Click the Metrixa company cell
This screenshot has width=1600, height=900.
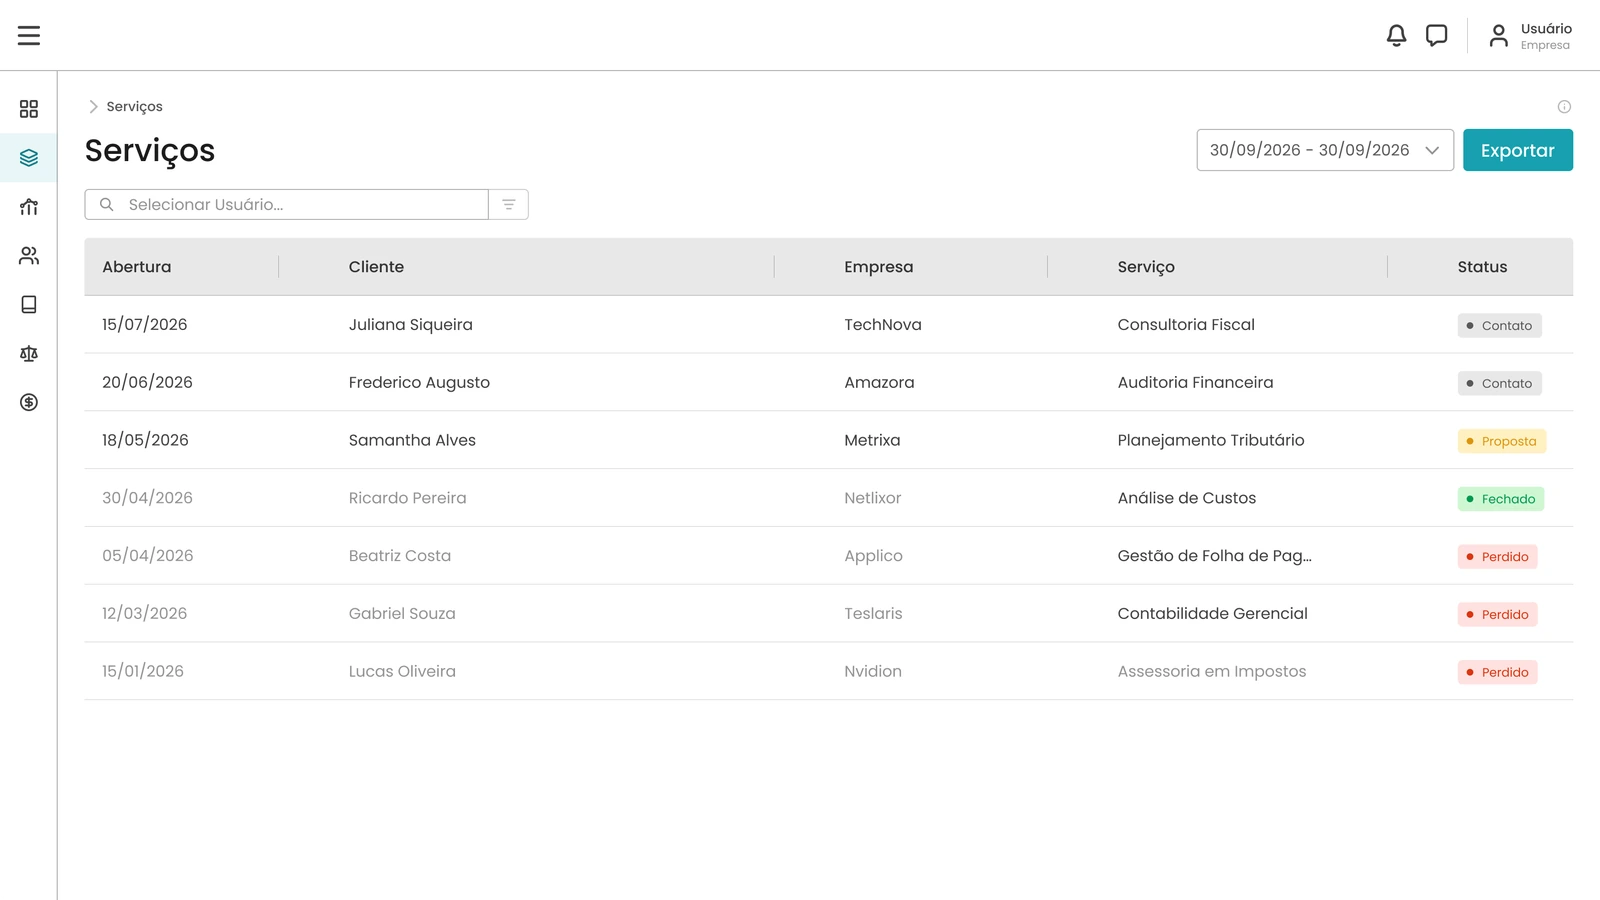872,440
